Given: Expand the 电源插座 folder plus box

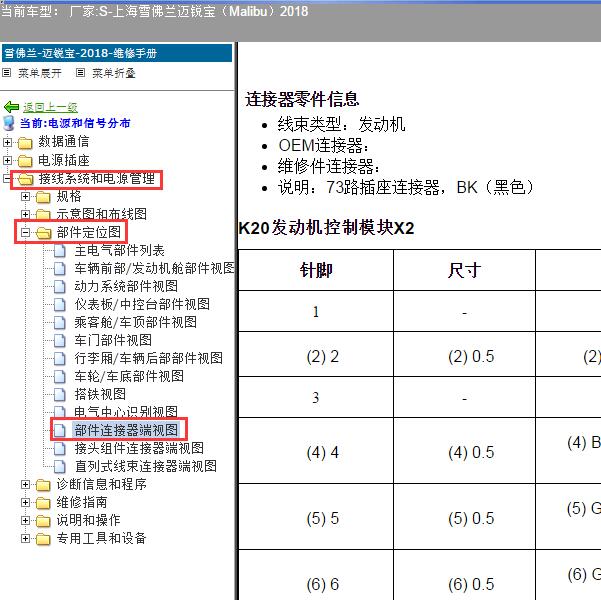Looking at the screenshot, I should point(7,160).
